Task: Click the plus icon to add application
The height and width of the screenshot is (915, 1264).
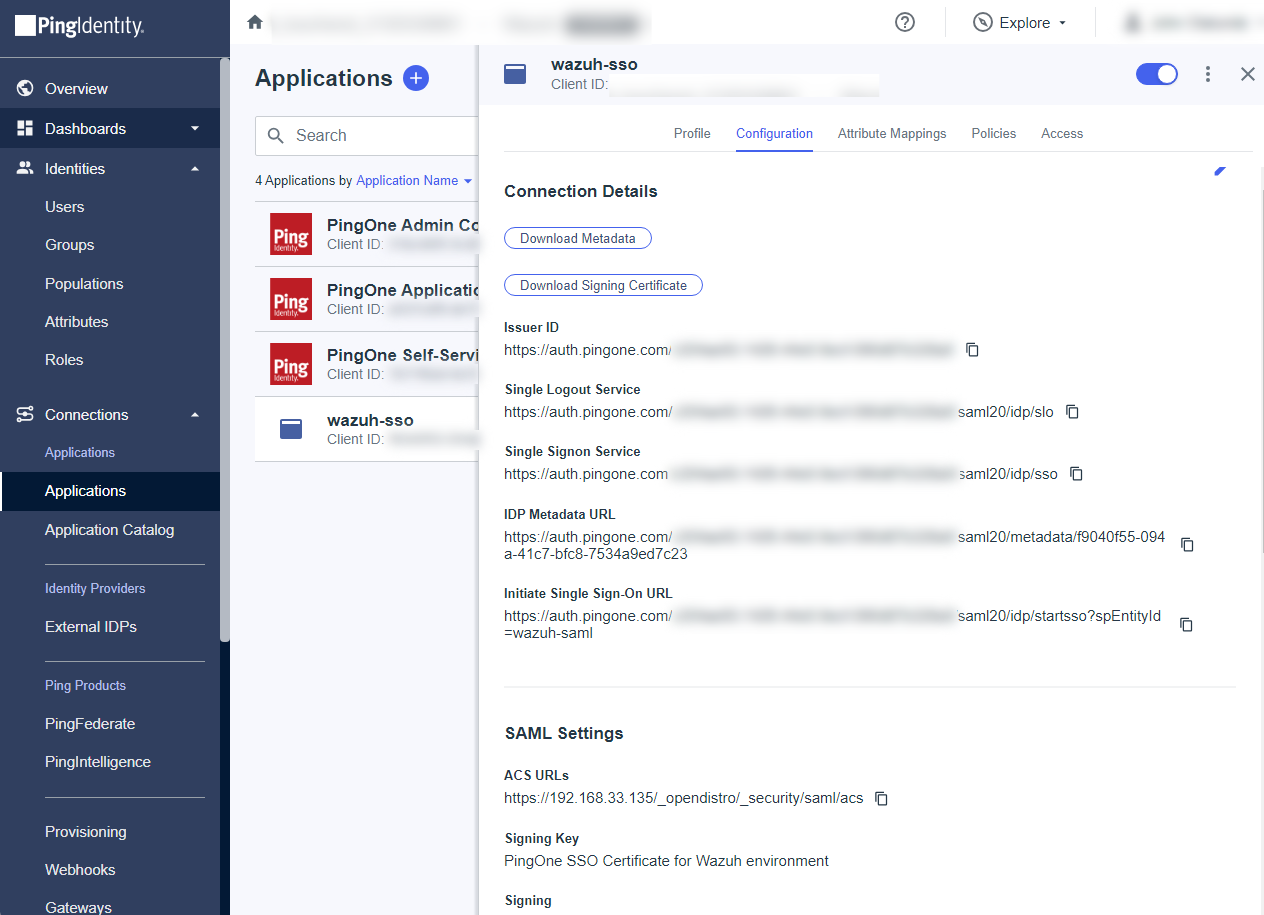Action: click(416, 78)
